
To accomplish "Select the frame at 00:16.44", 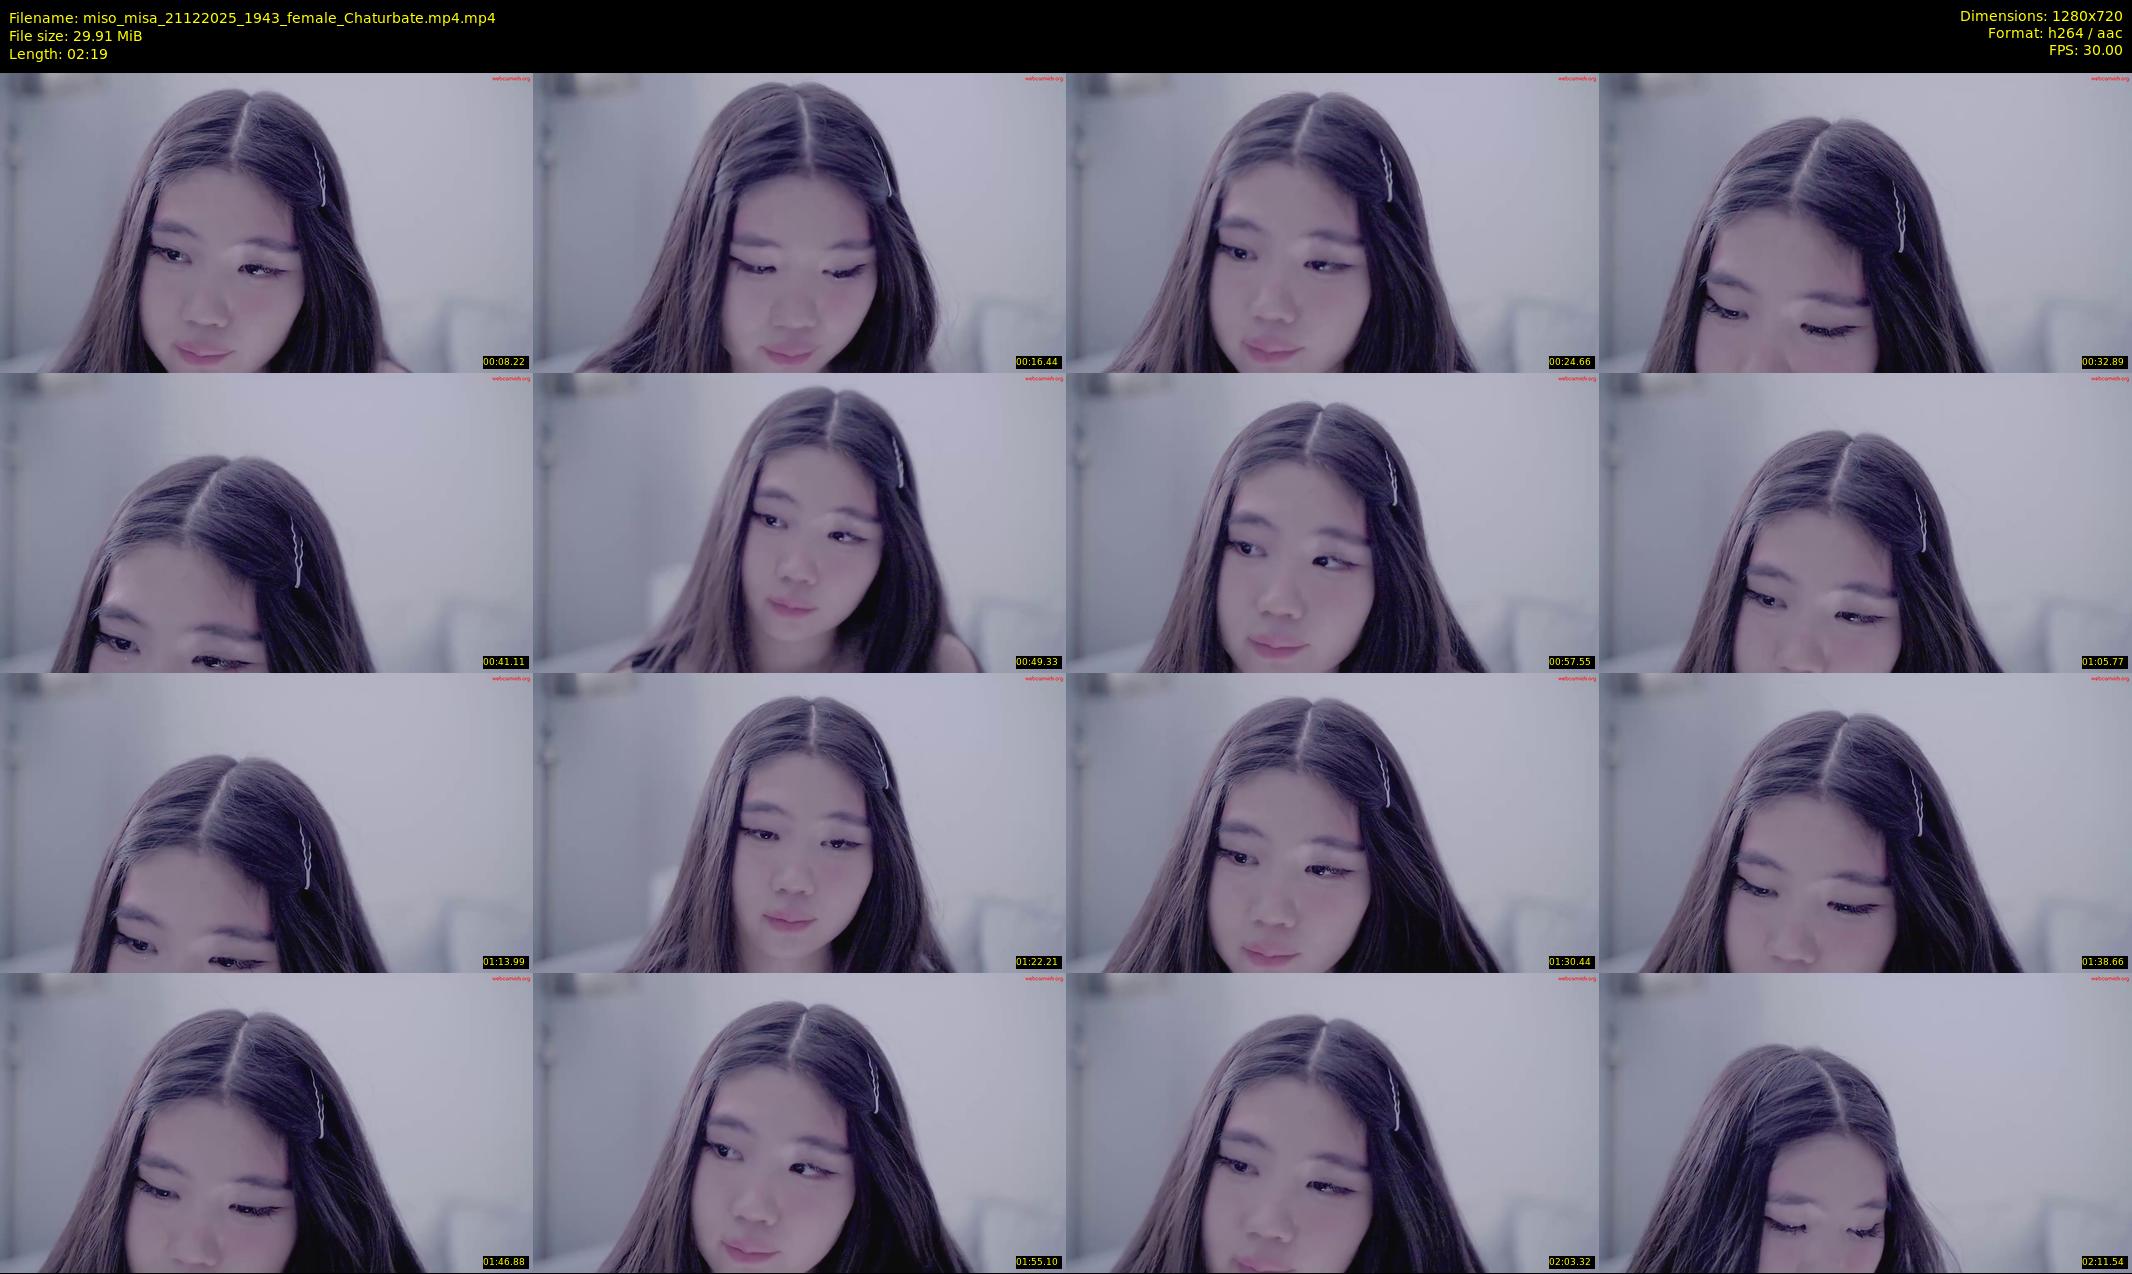I will (x=799, y=222).
